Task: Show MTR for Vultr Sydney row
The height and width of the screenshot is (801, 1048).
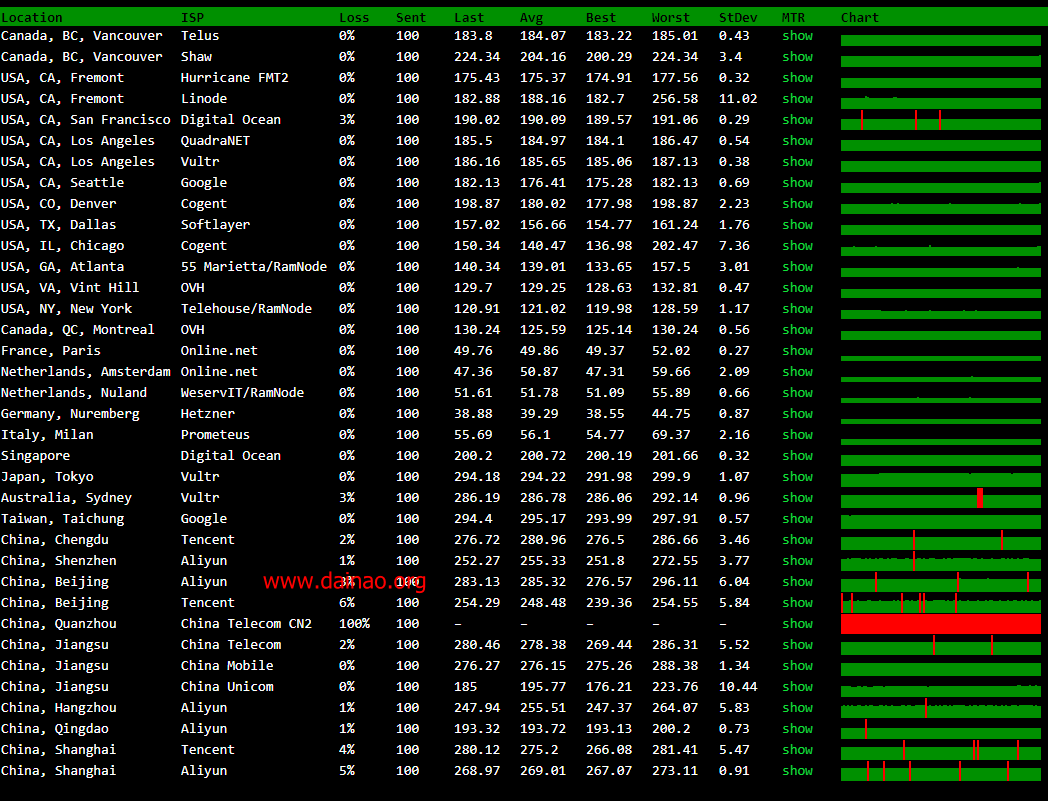Action: (797, 497)
